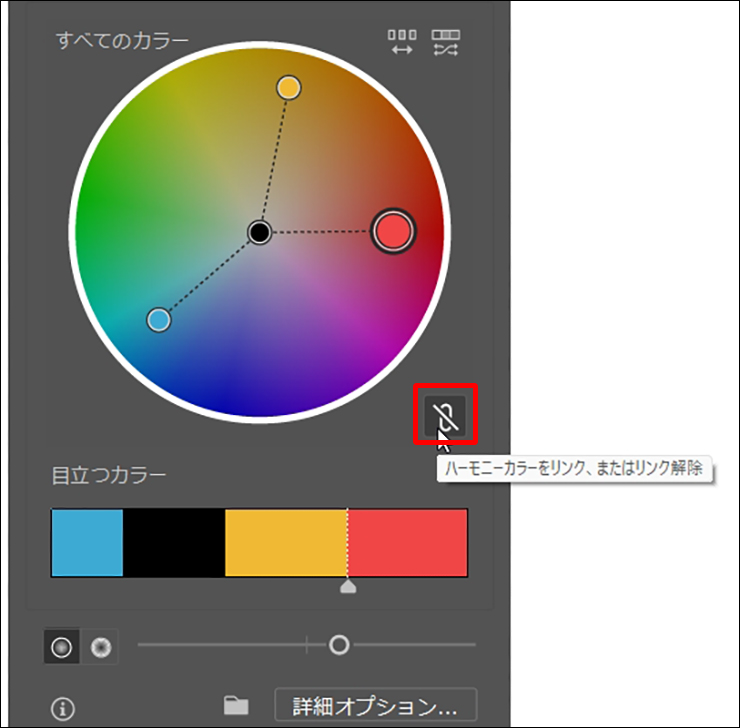
Task: Click the black swatch in 目立つカラー bar
Action: (x=174, y=543)
